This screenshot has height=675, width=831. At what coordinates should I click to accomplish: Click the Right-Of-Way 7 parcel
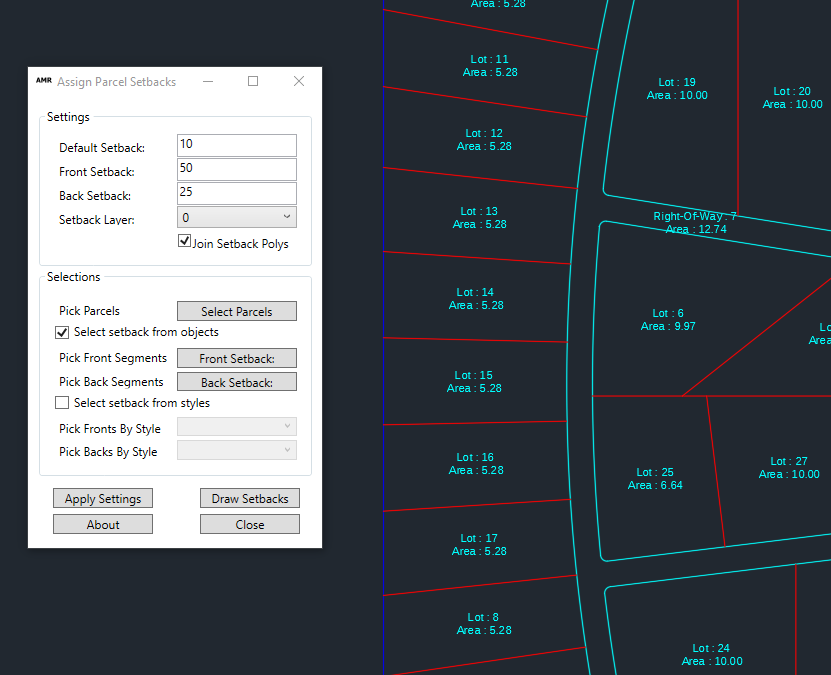(694, 222)
